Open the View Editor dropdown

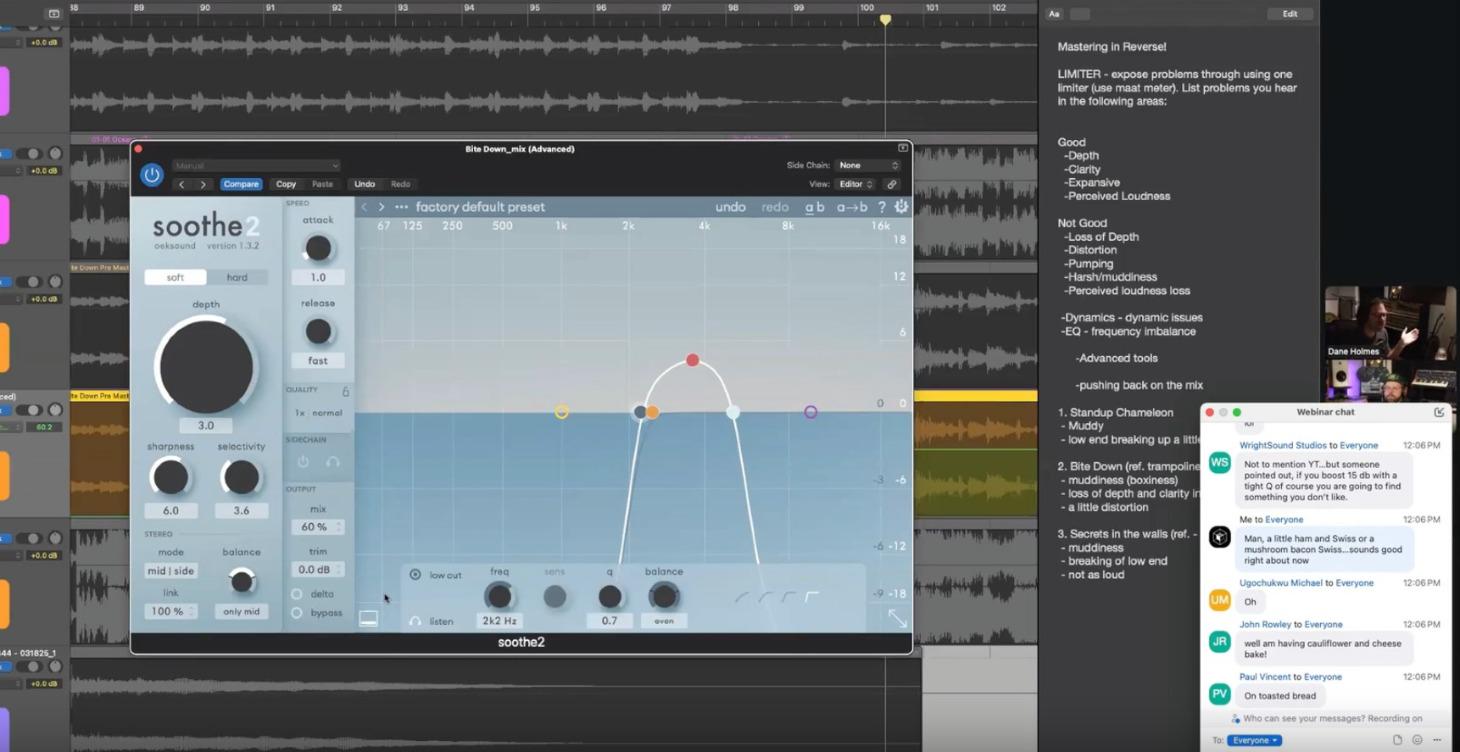click(x=855, y=184)
